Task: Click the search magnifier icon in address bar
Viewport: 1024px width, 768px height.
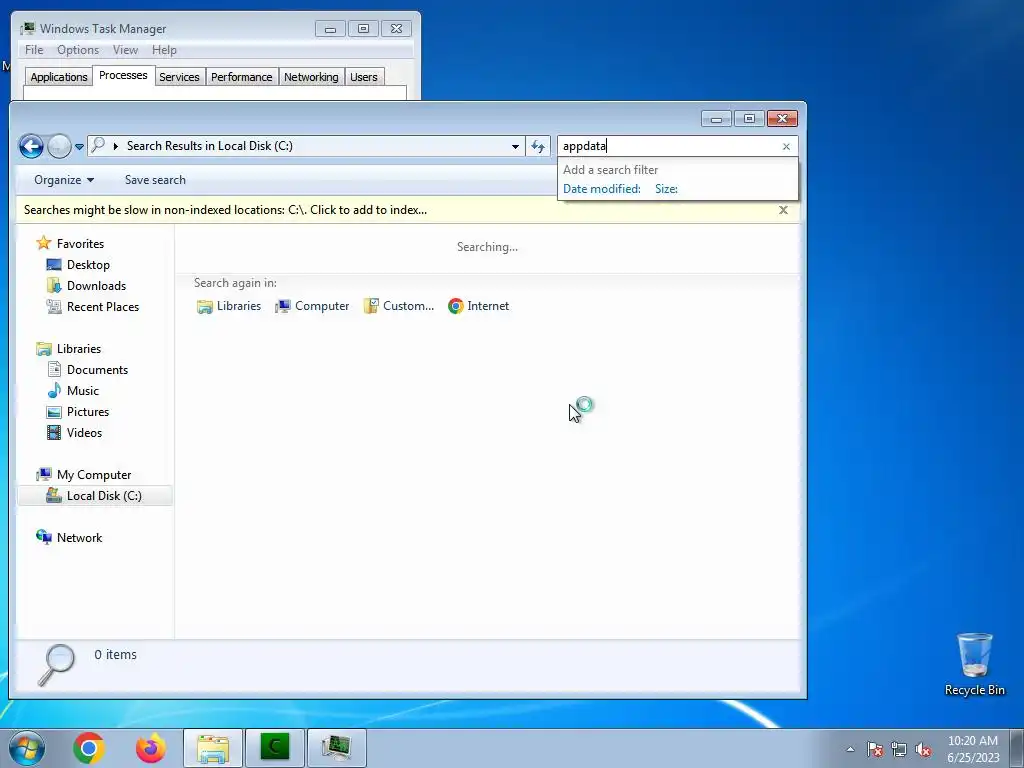Action: click(x=98, y=146)
